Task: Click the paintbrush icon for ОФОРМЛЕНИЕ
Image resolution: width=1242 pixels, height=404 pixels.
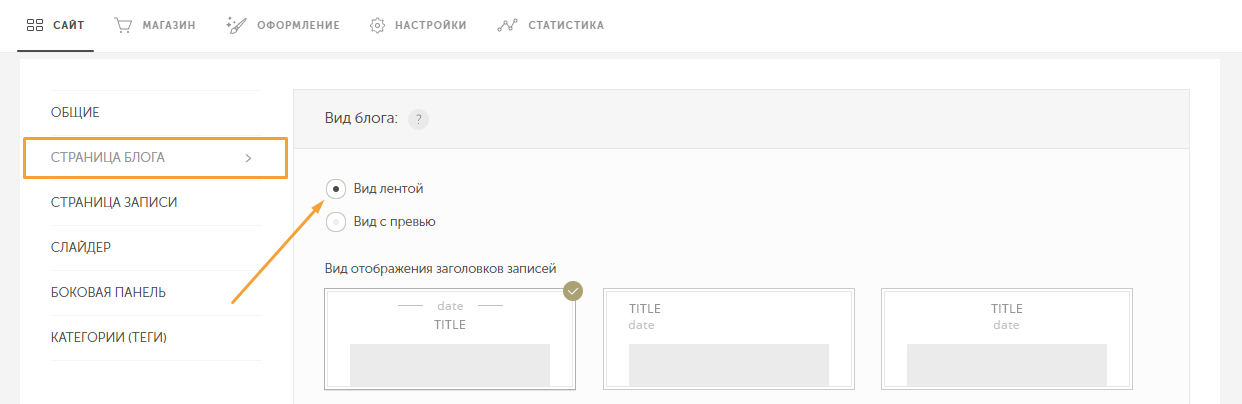Action: pos(236,25)
